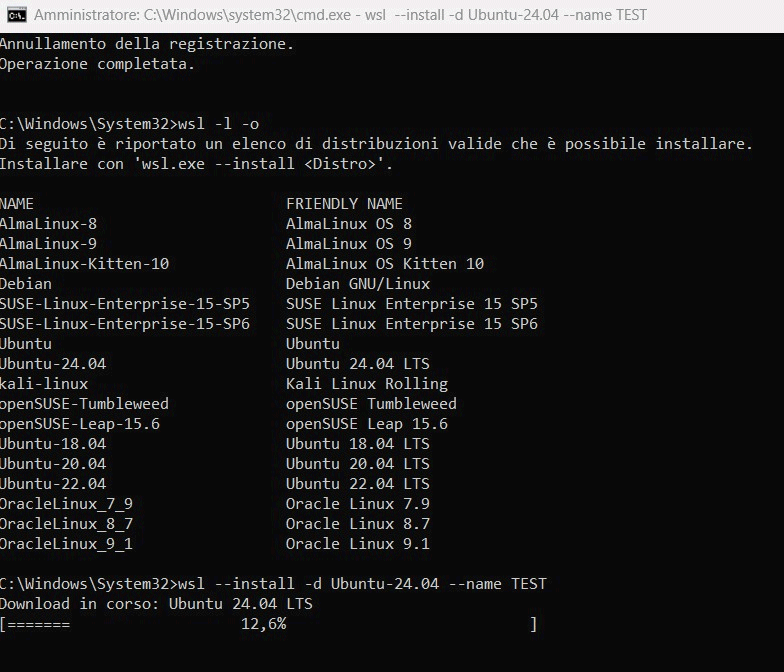Image resolution: width=784 pixels, height=672 pixels.
Task: Select AlmaLinux-Kitten-10 in the NAME column
Action: [x=84, y=264]
